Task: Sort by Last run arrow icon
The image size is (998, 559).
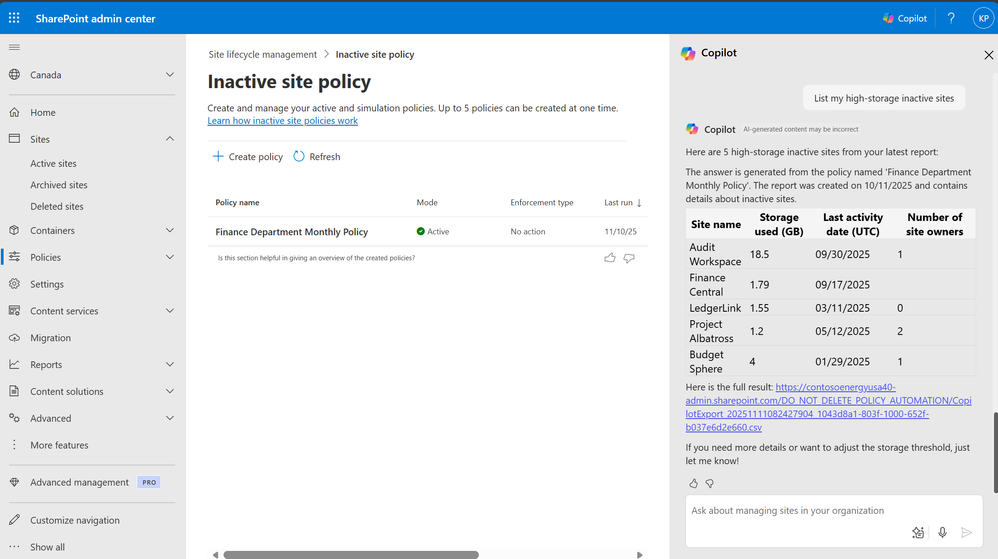Action: [639, 202]
